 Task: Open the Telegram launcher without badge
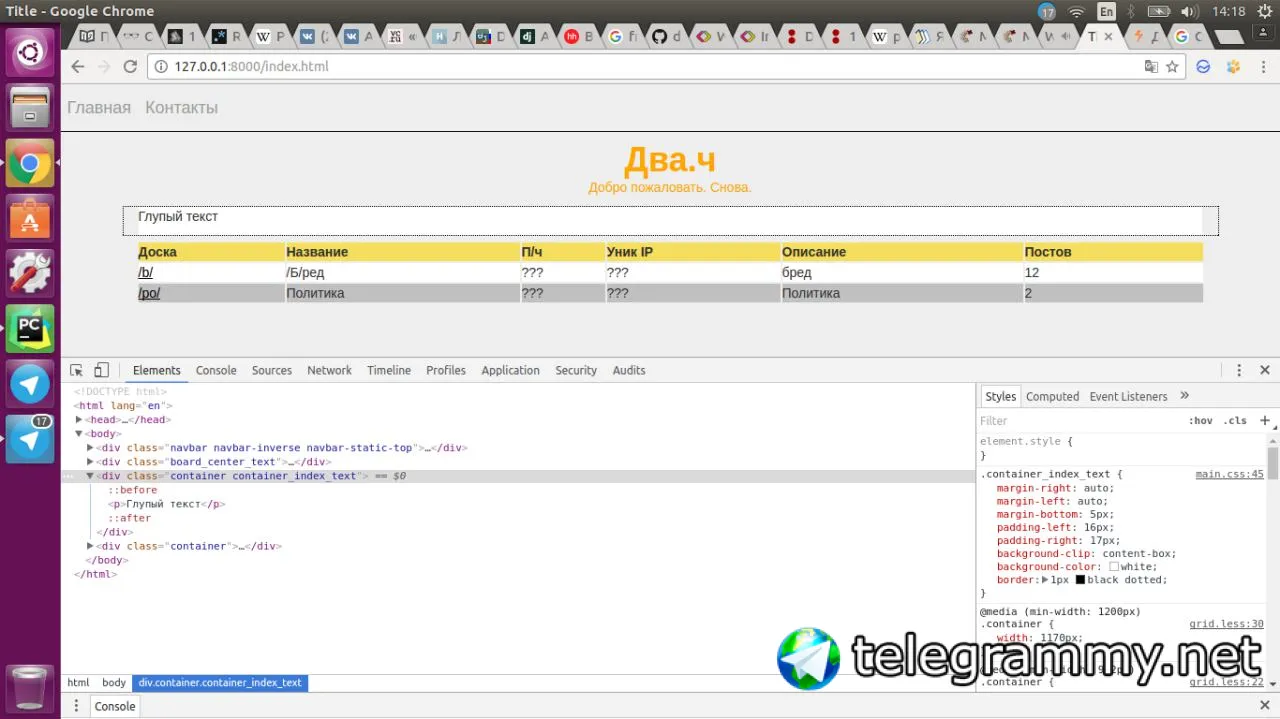point(30,384)
